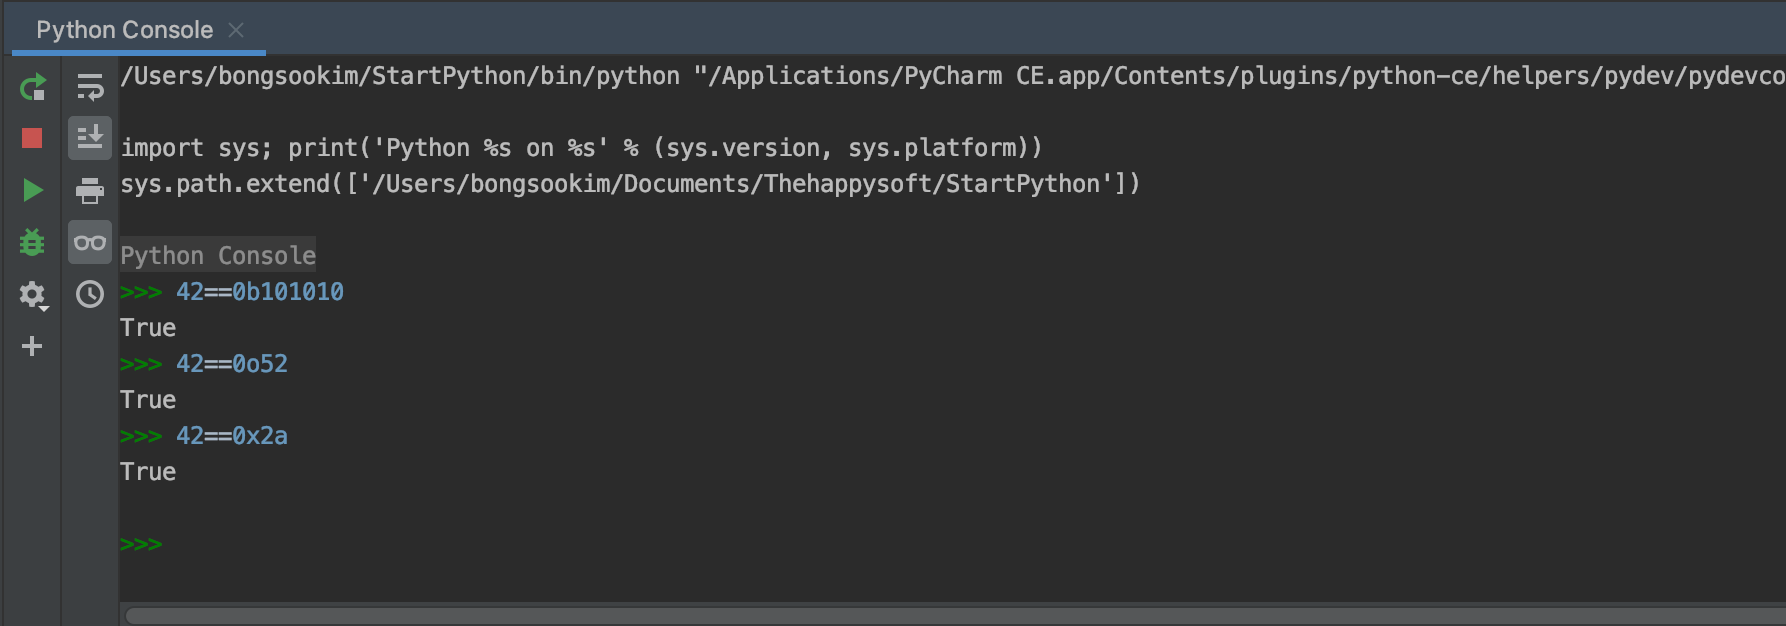The height and width of the screenshot is (626, 1786).
Task: Click the 42==0b101010 command line
Action: [260, 292]
